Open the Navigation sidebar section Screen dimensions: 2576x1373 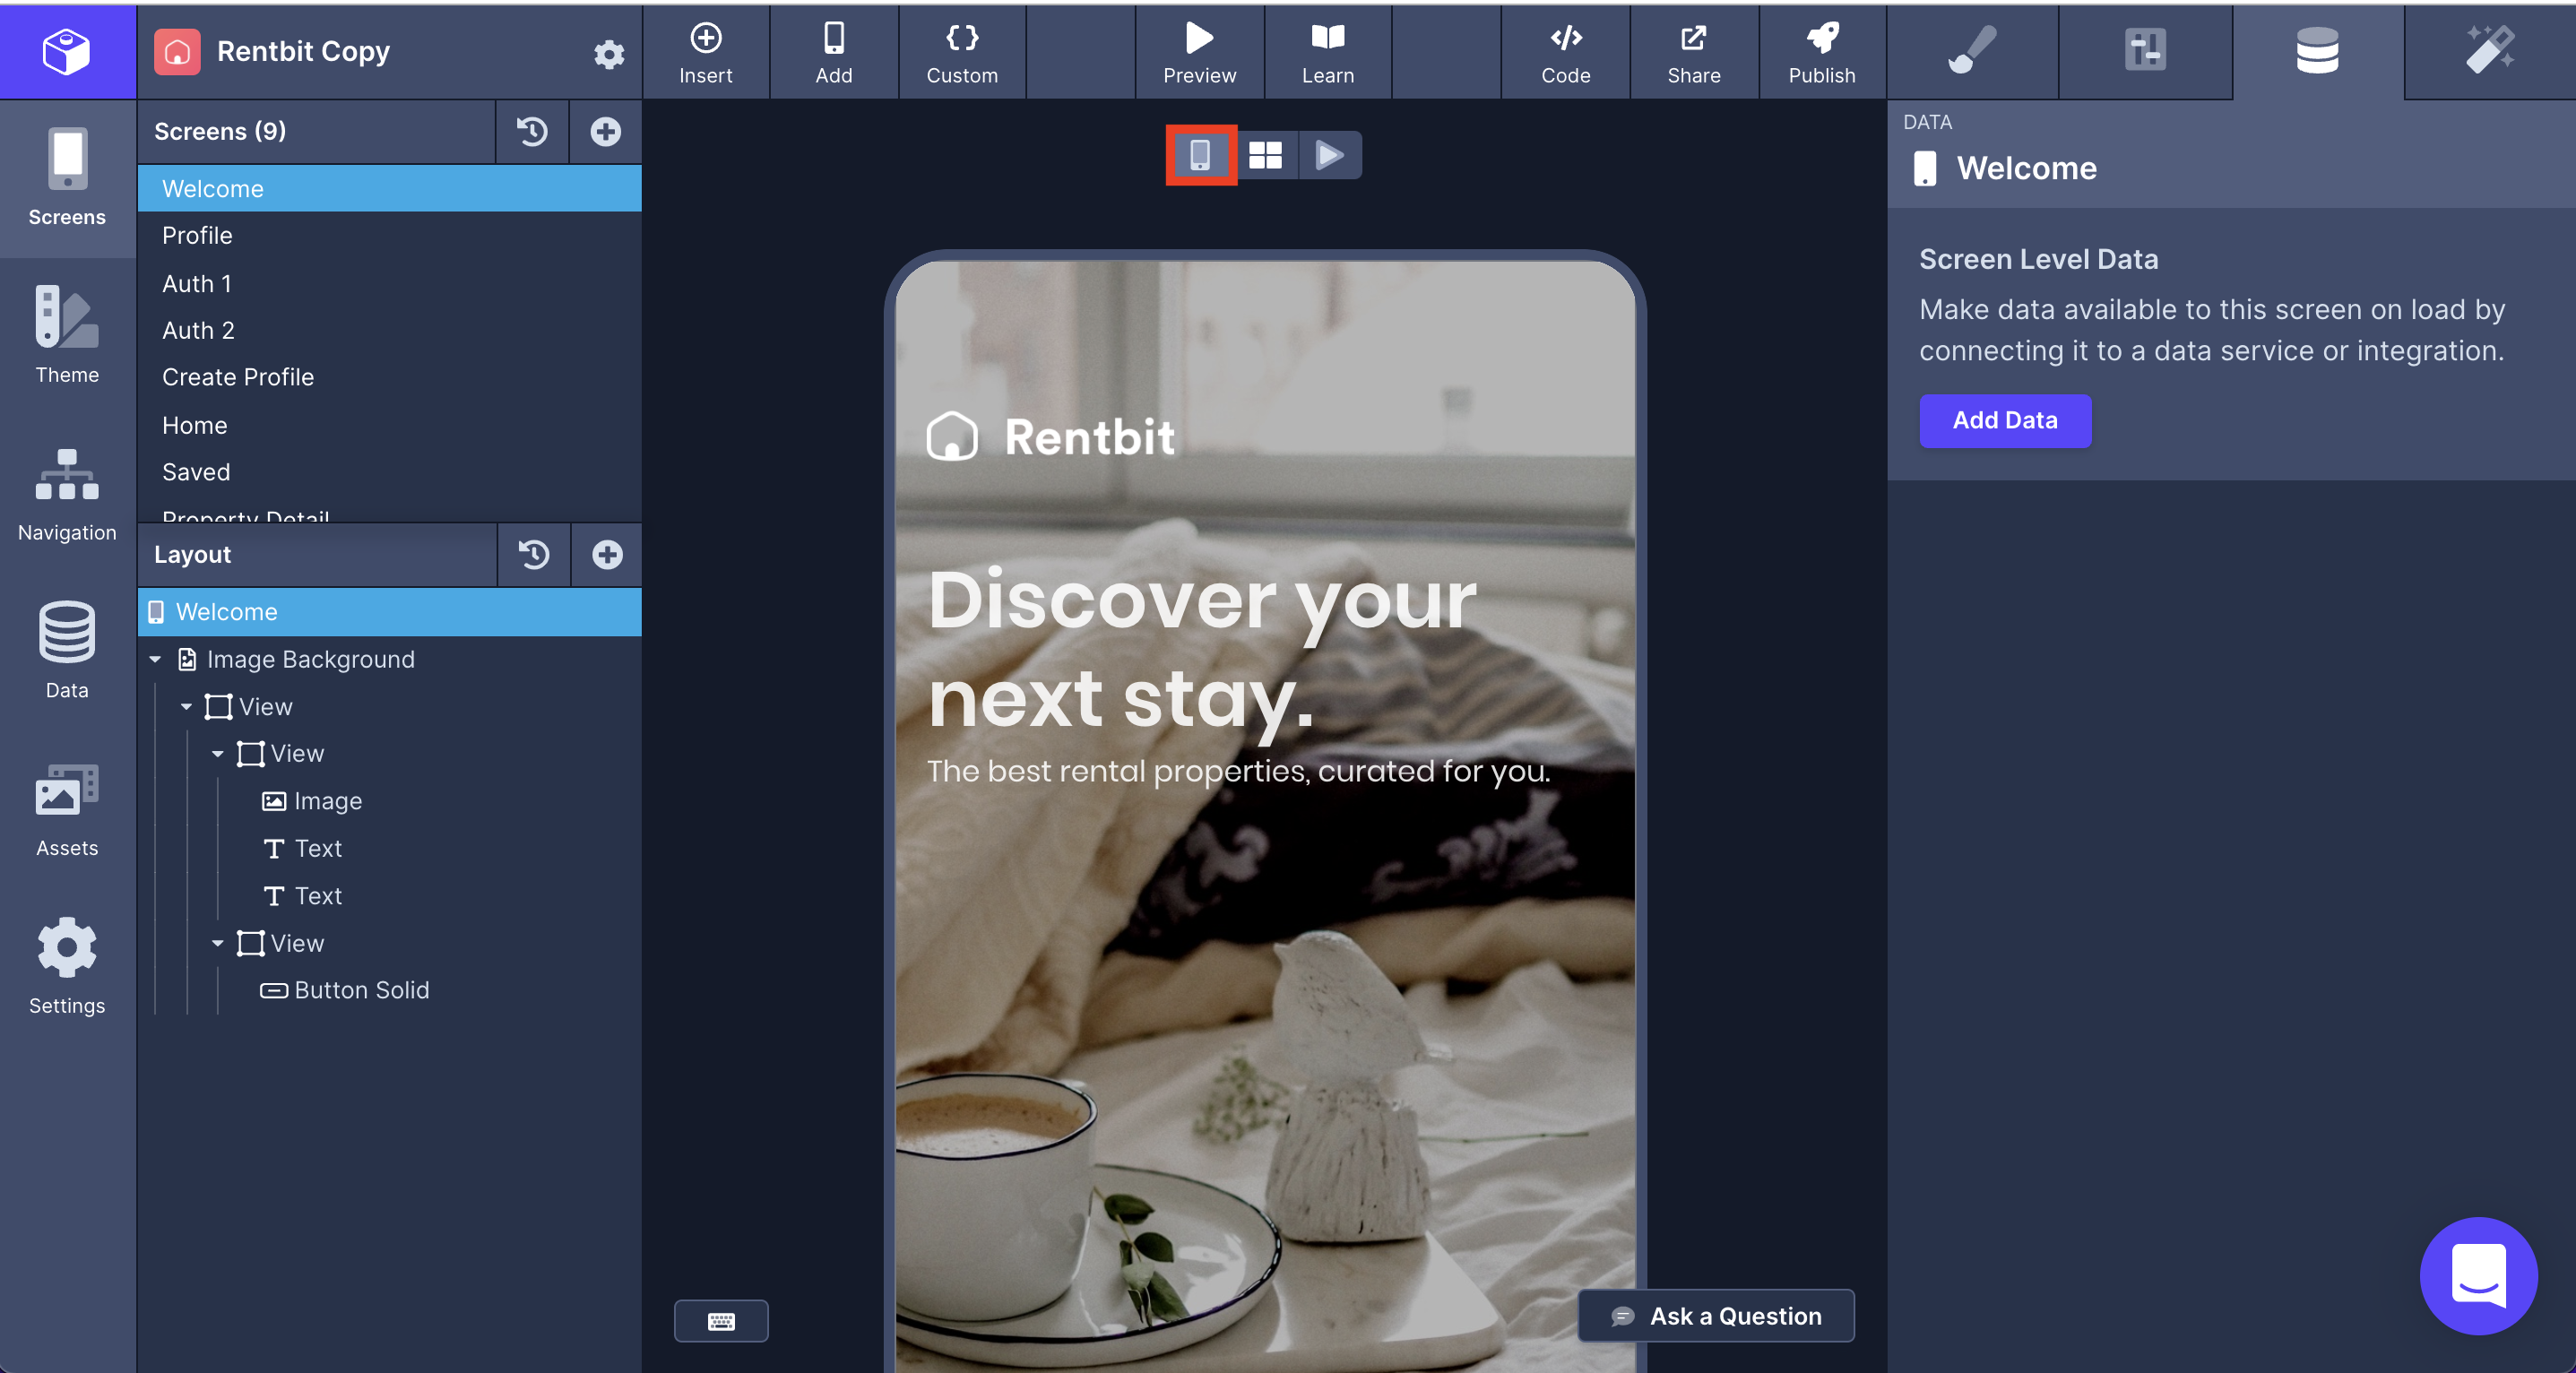[67, 494]
